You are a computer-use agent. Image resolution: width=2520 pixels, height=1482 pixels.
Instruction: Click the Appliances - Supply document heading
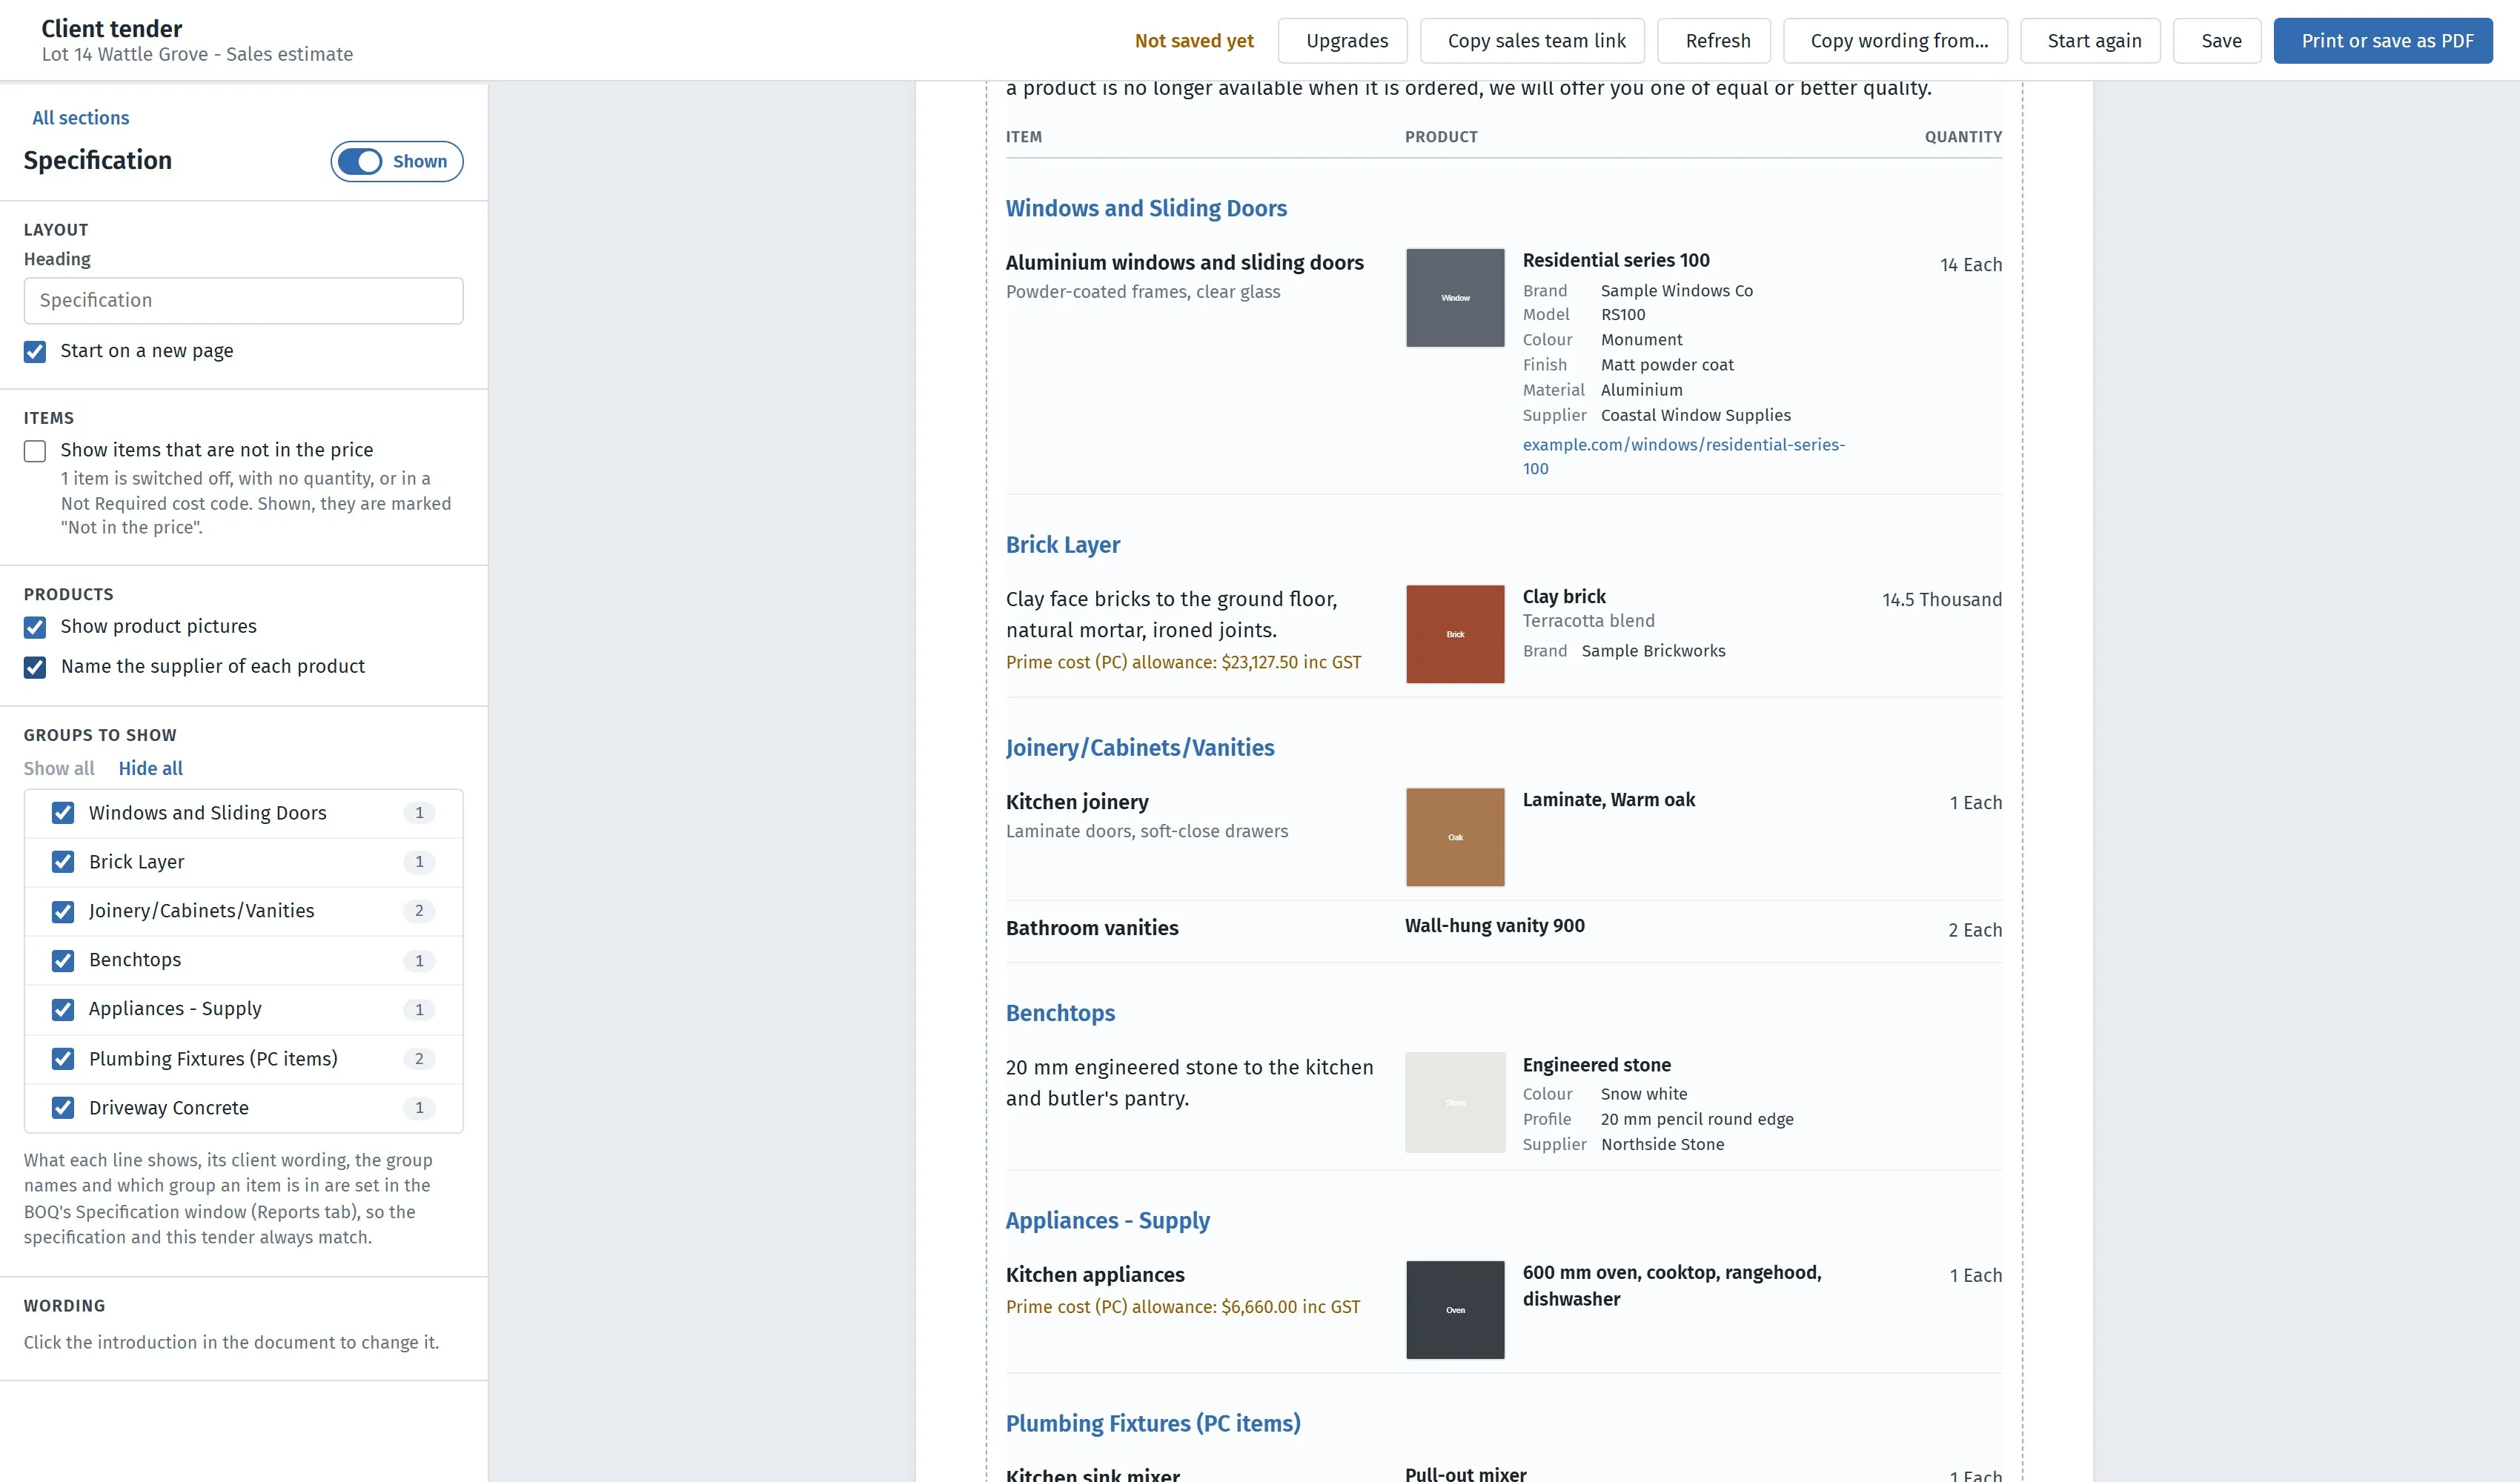(x=1107, y=1221)
